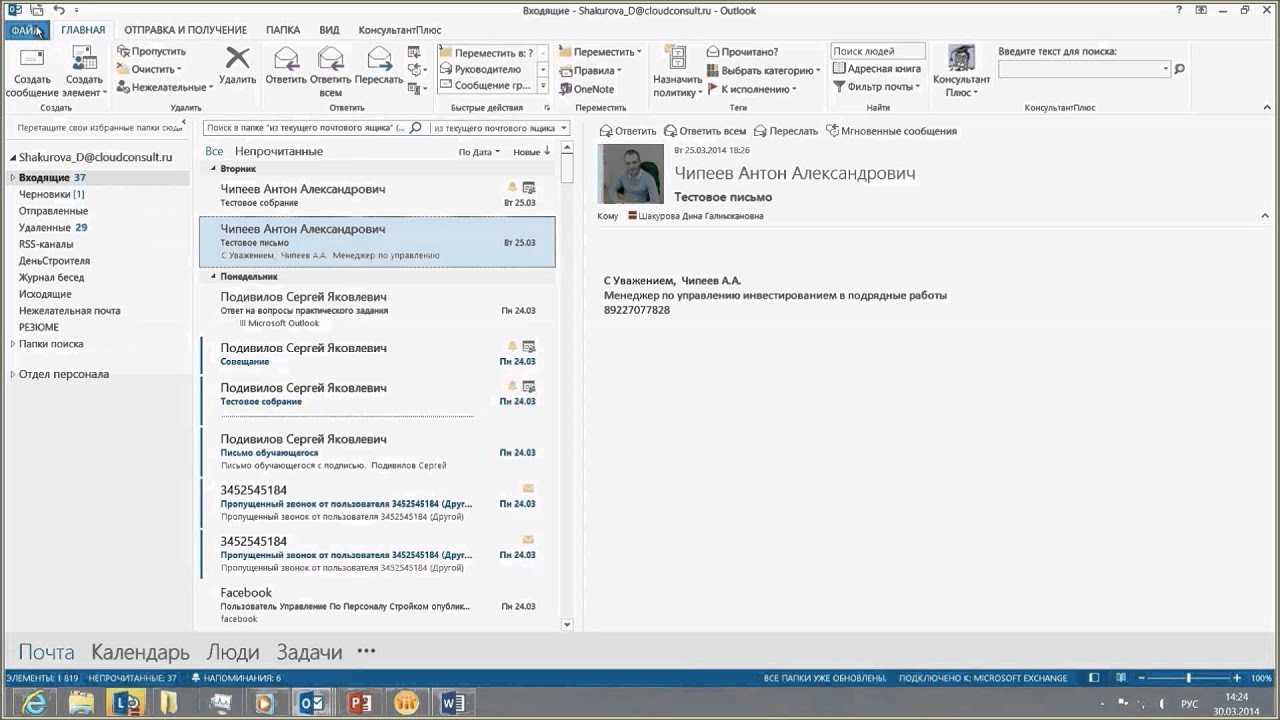Open the navigation options ellipsis
The image size is (1280, 720).
pos(366,651)
